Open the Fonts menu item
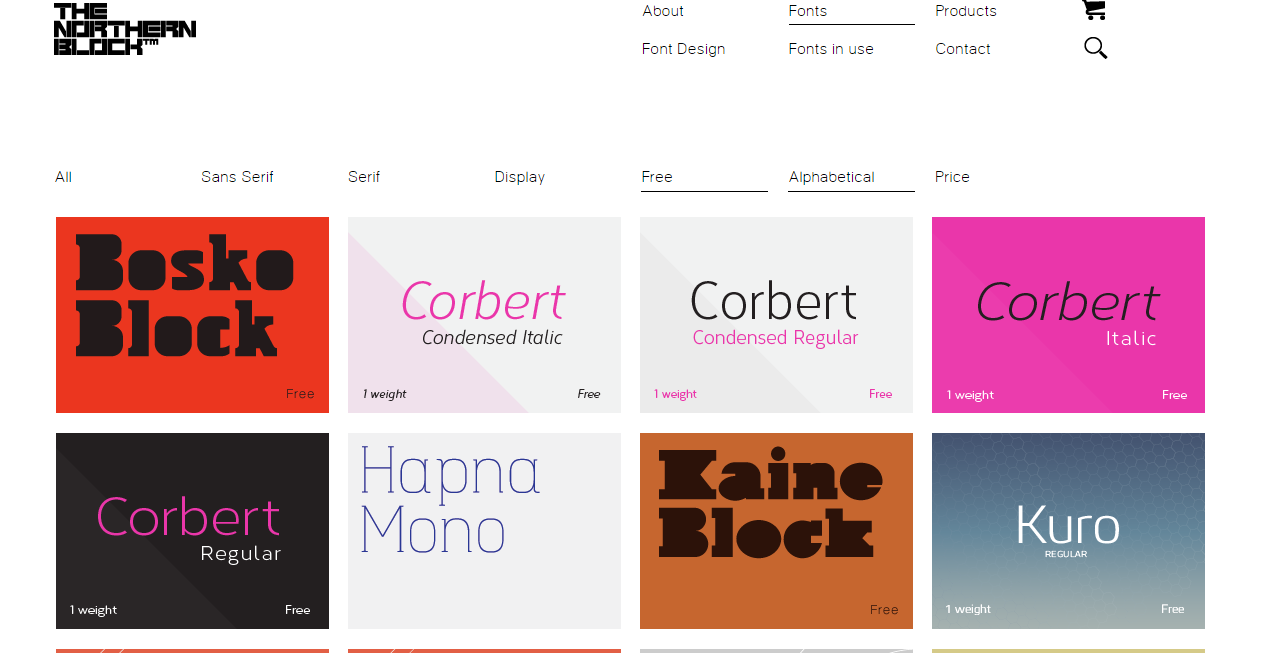This screenshot has width=1263, height=653. pyautogui.click(x=808, y=11)
